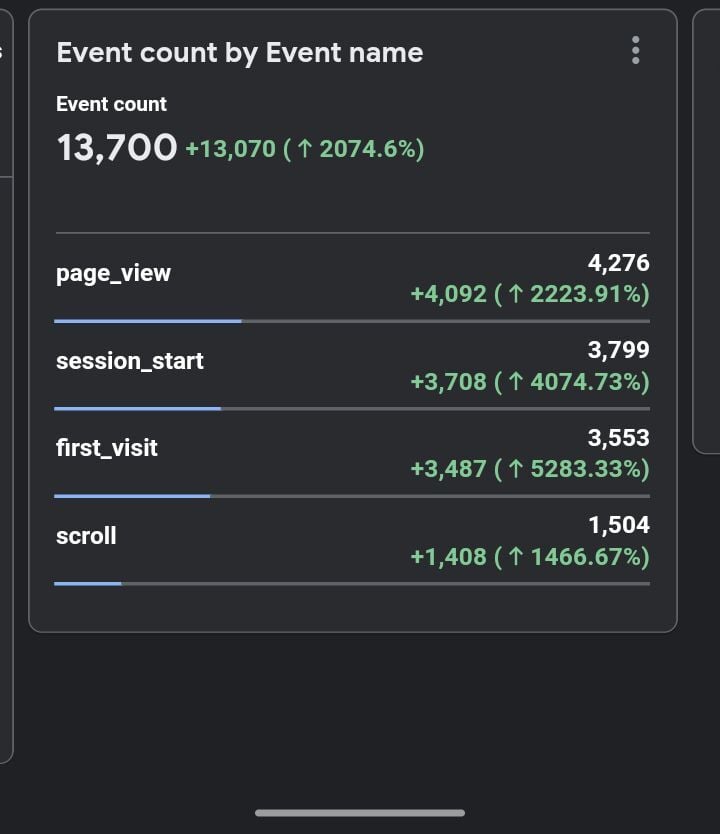Image resolution: width=720 pixels, height=834 pixels.
Task: Open the page_view event row
Action: pos(113,273)
